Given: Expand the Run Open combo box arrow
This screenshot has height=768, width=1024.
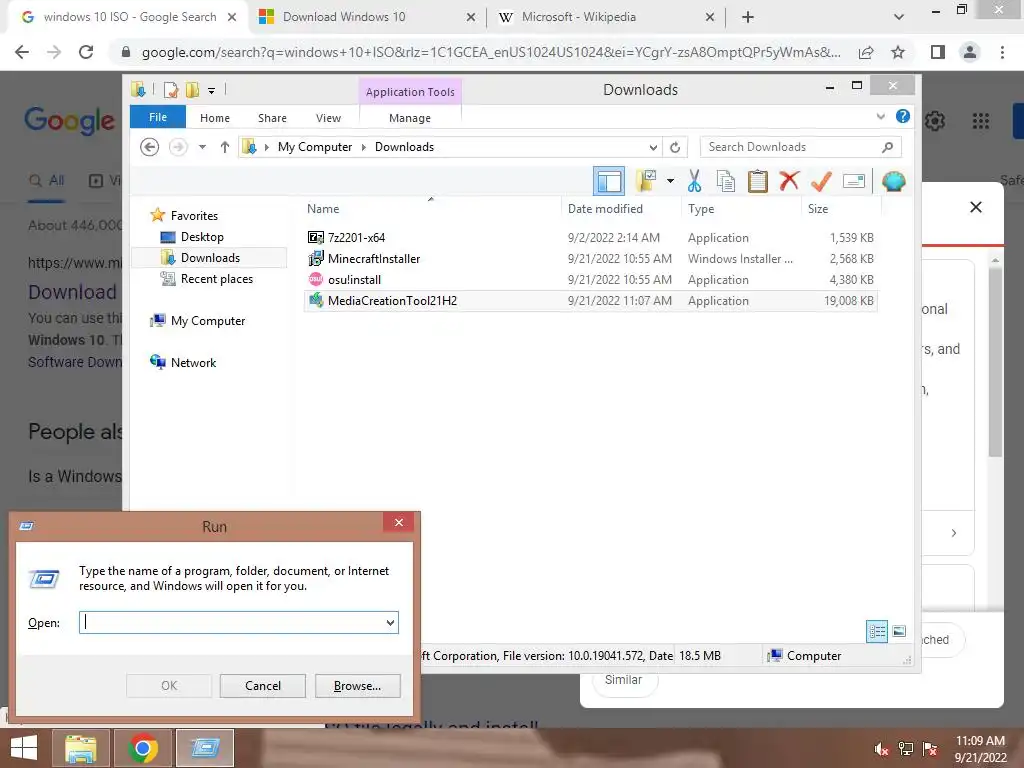Looking at the screenshot, I should coord(390,622).
